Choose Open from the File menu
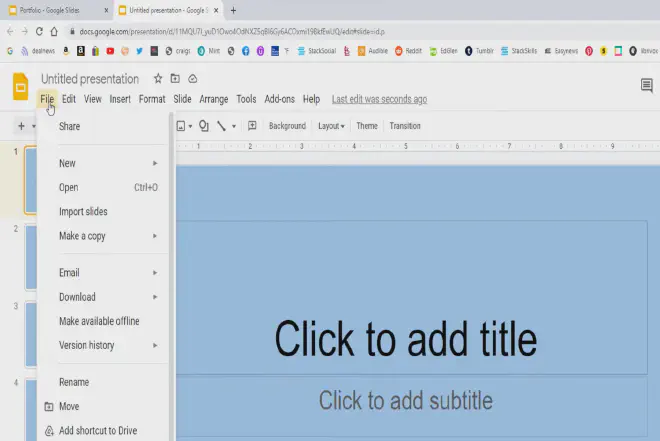660x441 pixels. (109, 188)
